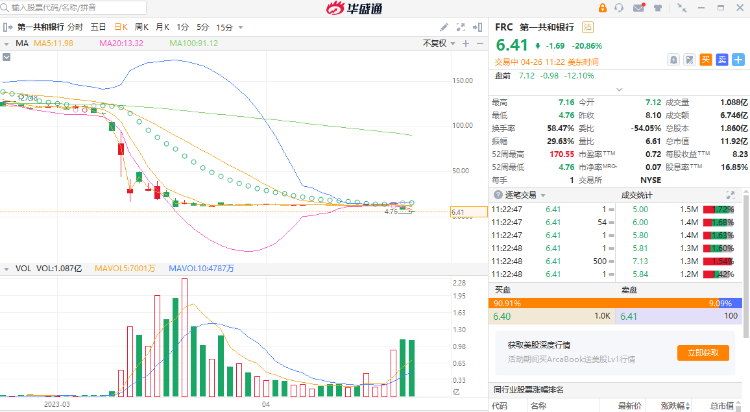The width and height of the screenshot is (750, 412).
Task: Click the compact mode arrows icon
Action: pos(682,8)
